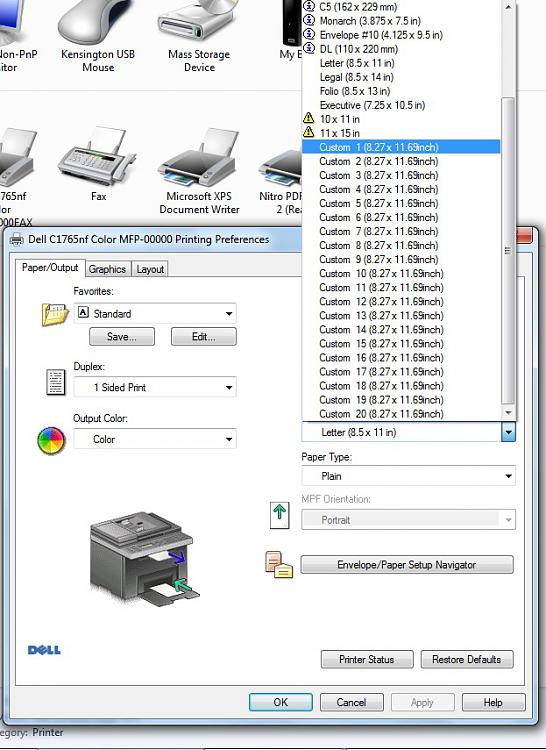Click the paper list scroll down arrow
Viewport: 546px width, 750px height.
(x=508, y=412)
